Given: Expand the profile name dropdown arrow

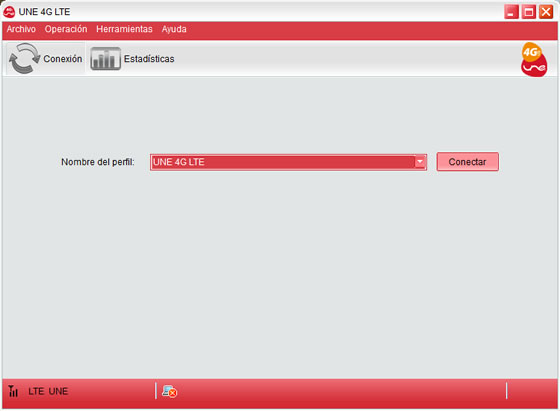Looking at the screenshot, I should click(420, 162).
